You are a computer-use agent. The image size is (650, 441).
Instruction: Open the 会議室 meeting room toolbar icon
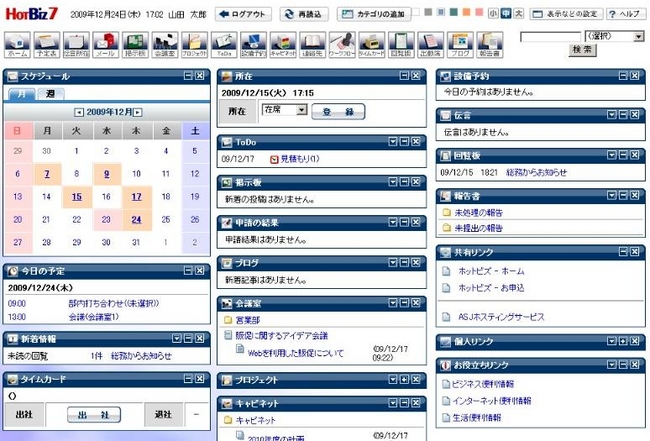(165, 45)
